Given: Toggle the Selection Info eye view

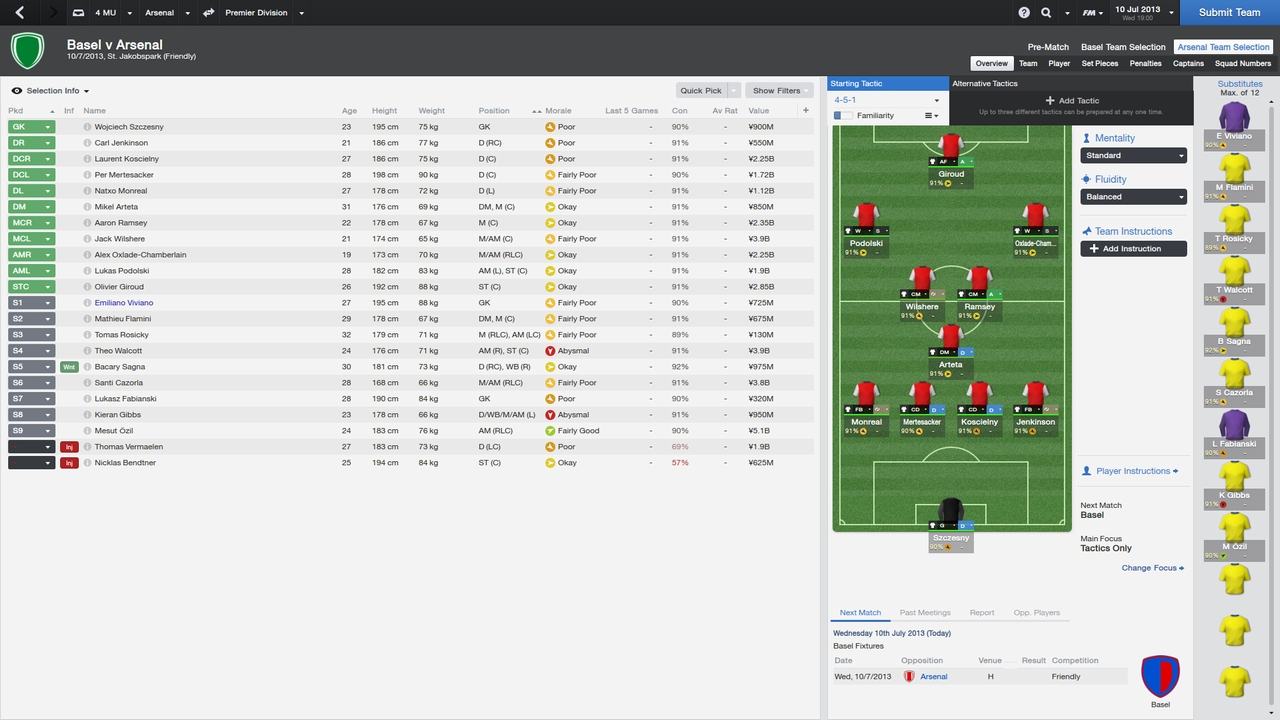Looking at the screenshot, I should [x=17, y=91].
